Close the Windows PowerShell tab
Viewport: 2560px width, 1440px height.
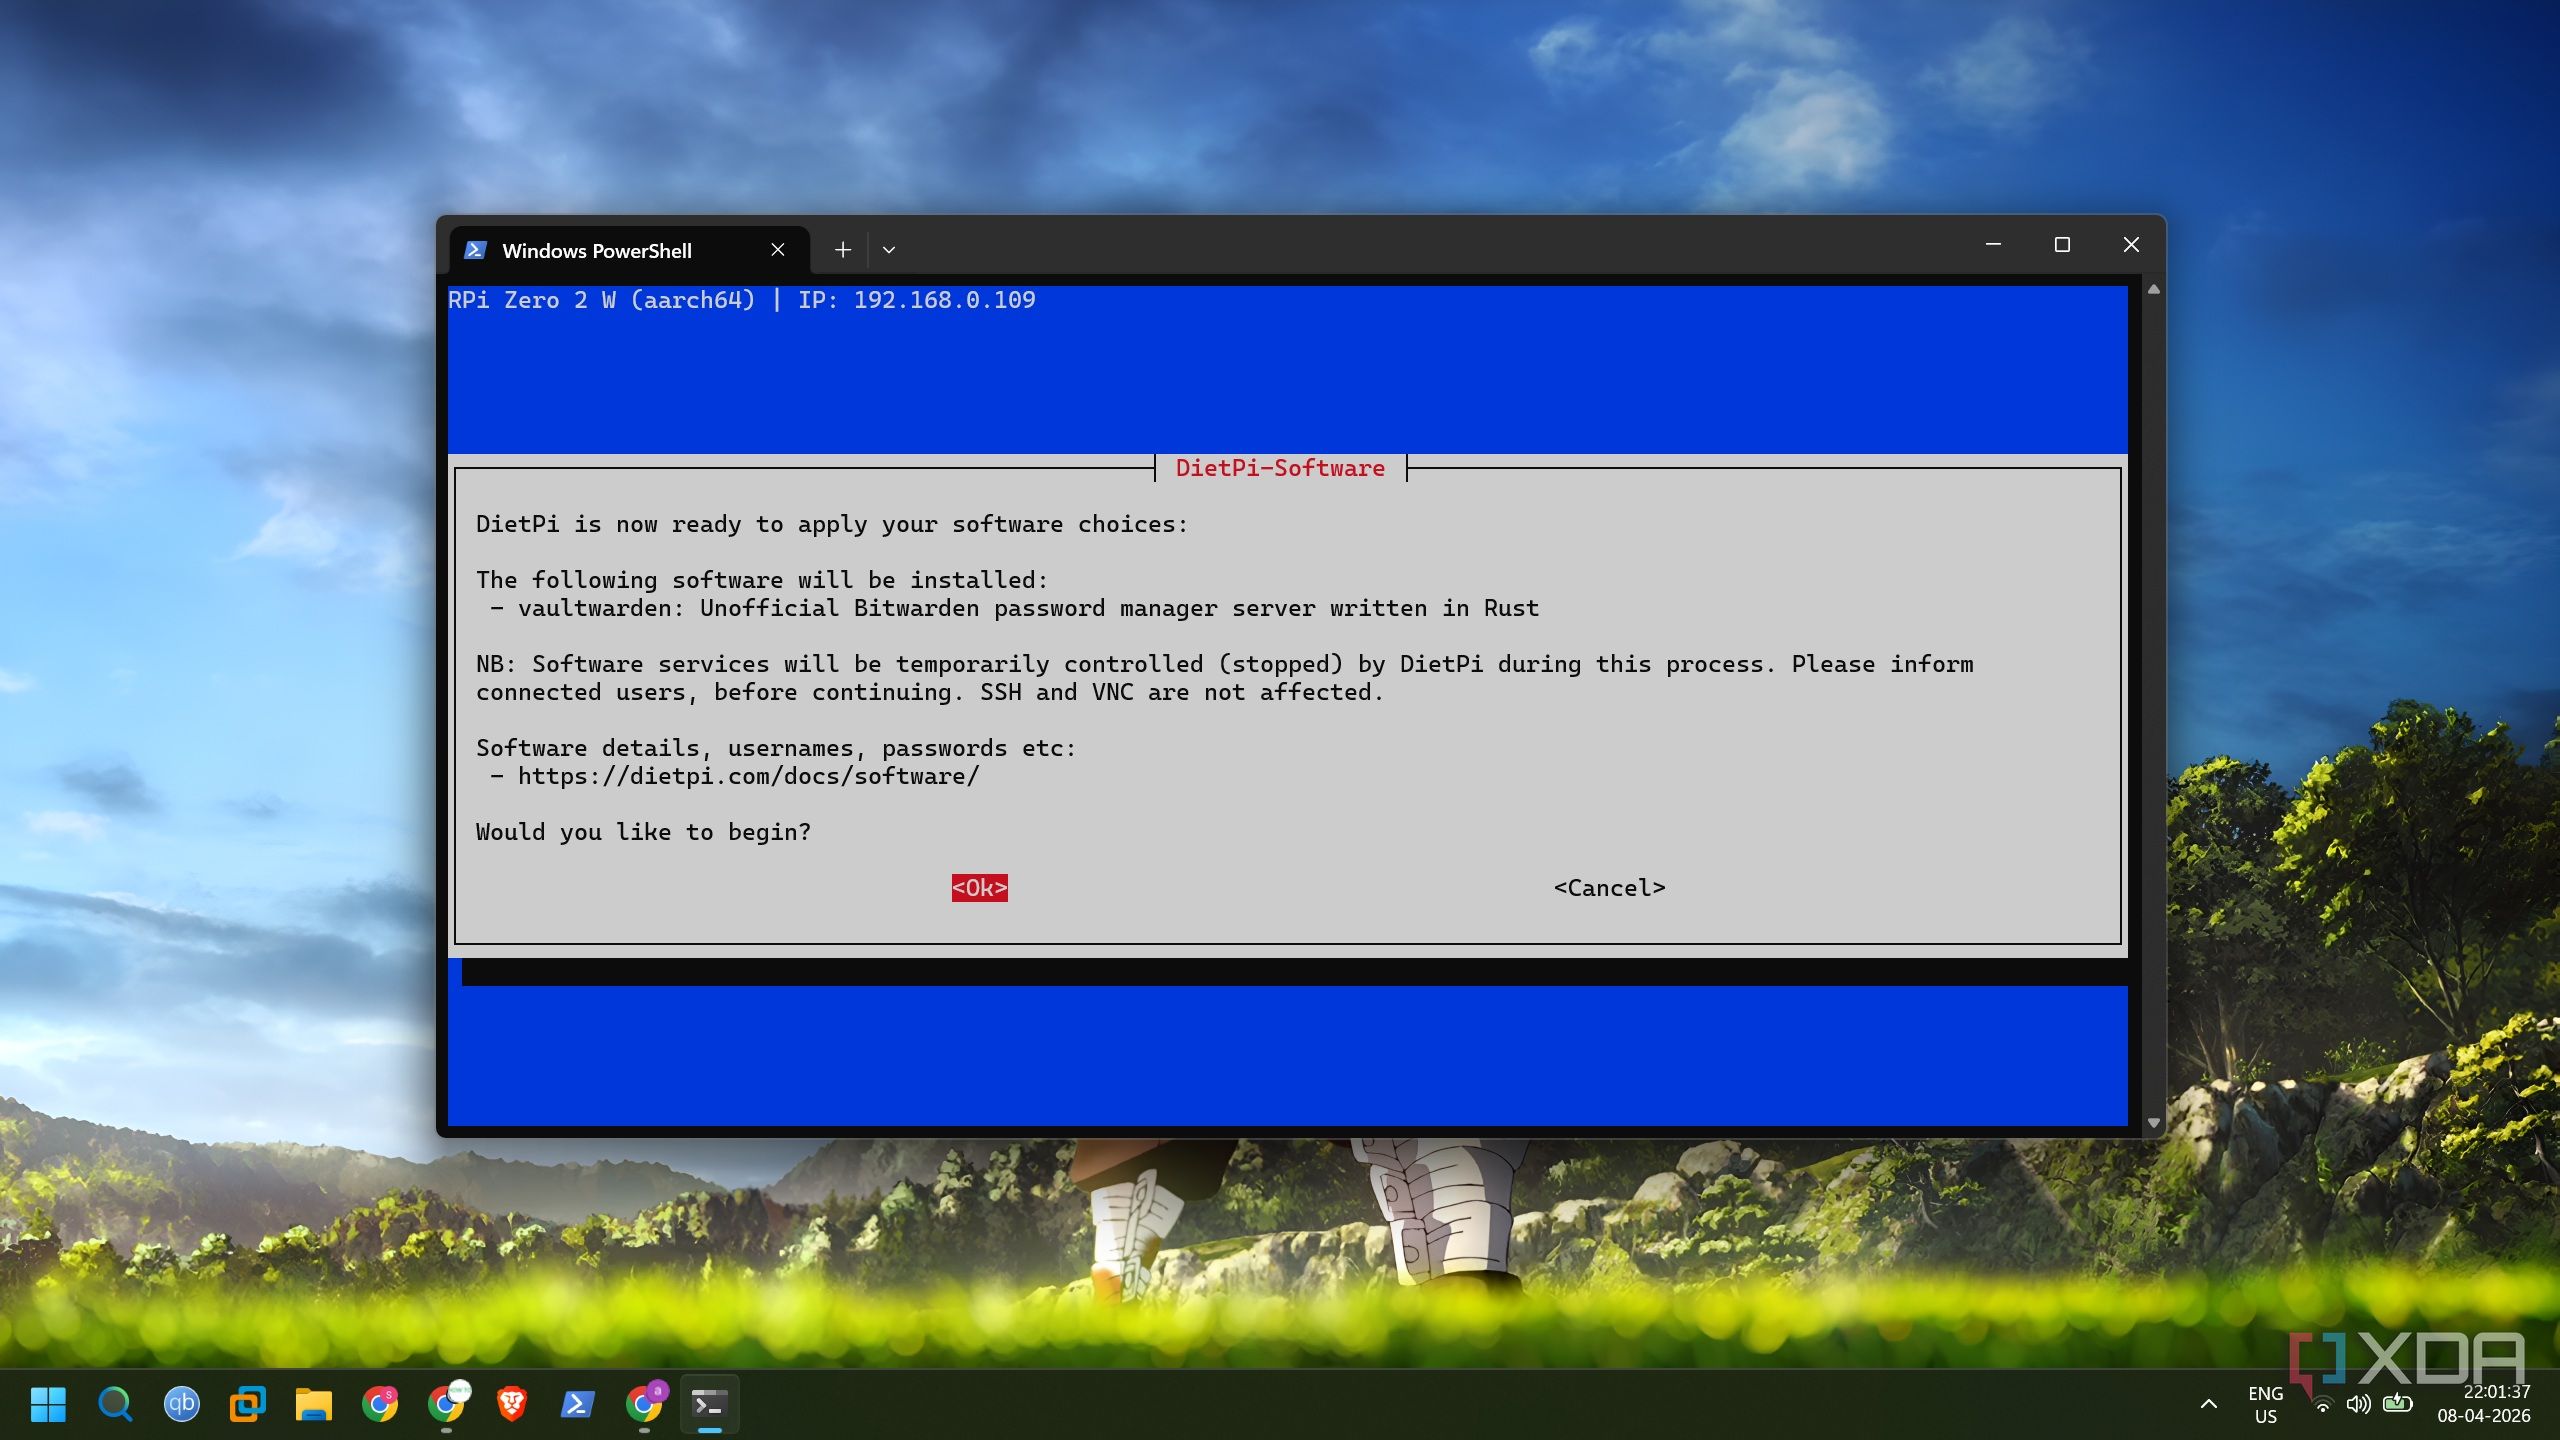[x=777, y=250]
